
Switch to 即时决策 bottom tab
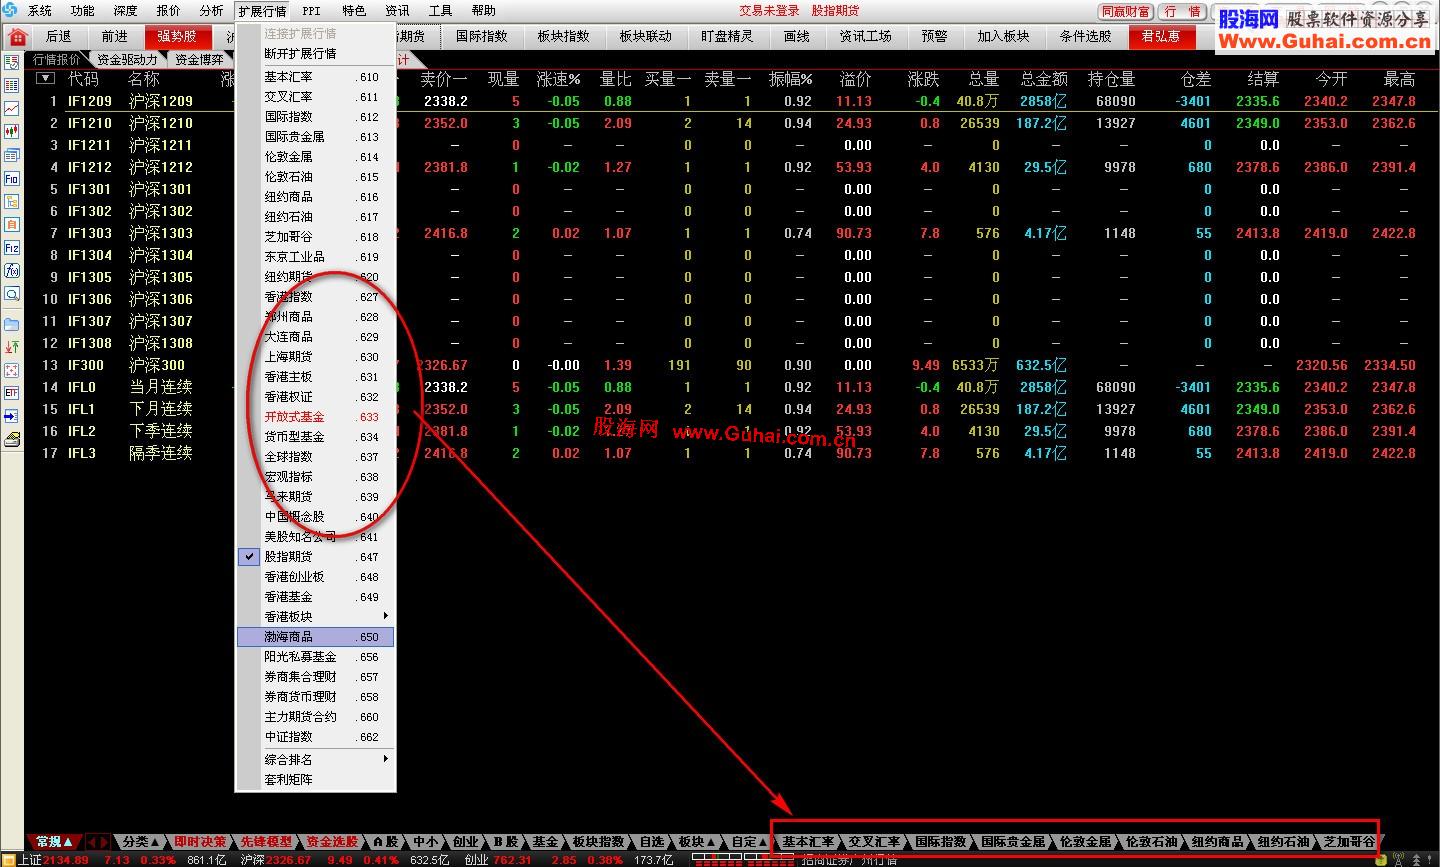pyautogui.click(x=200, y=842)
